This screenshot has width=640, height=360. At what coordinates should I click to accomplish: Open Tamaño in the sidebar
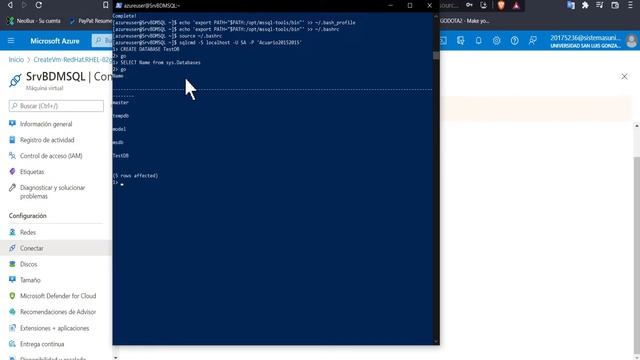pyautogui.click(x=30, y=280)
